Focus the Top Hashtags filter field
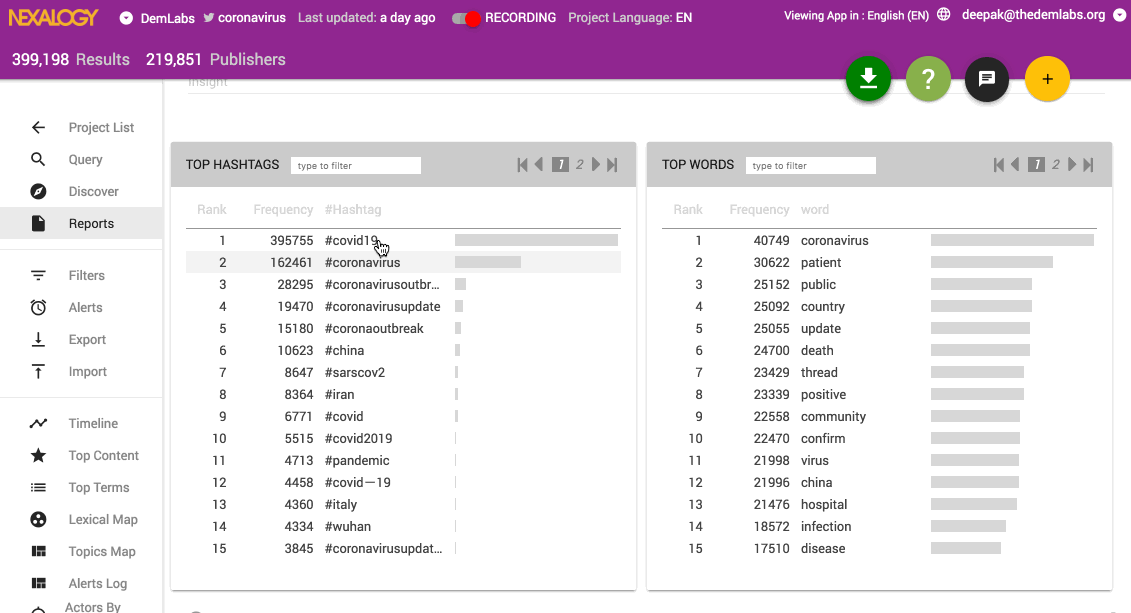1131x613 pixels. pyautogui.click(x=356, y=165)
